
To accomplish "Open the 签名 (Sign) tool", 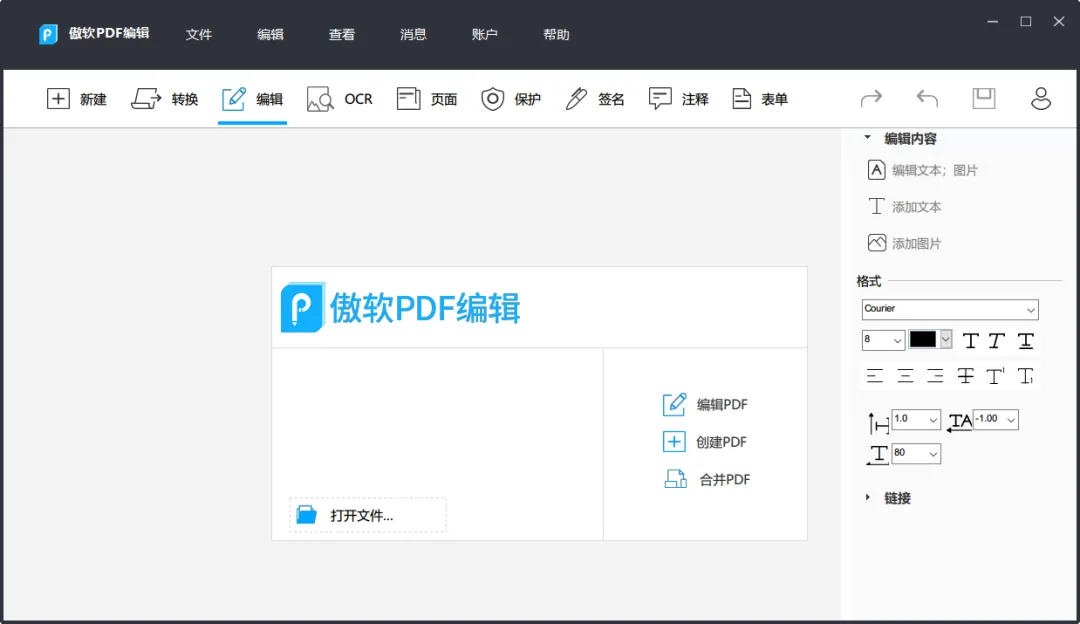I will tap(594, 99).
